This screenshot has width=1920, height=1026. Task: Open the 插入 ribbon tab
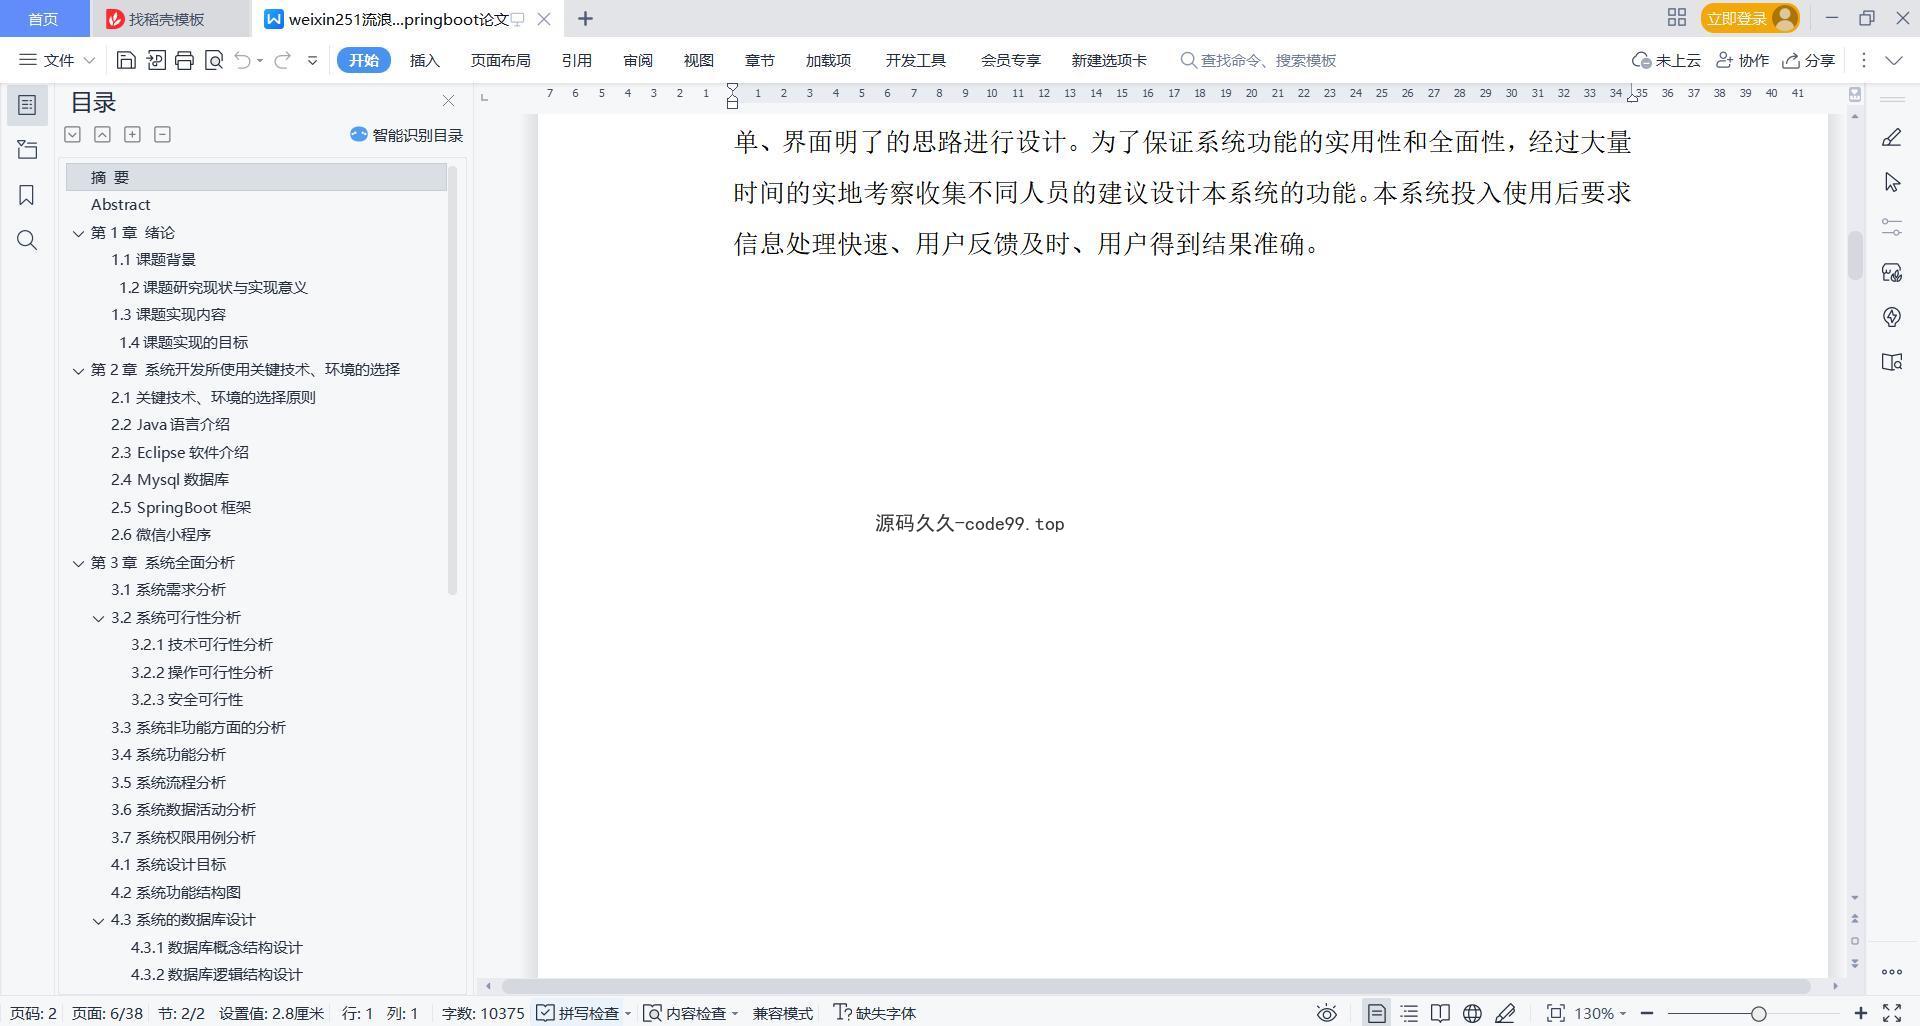424,60
